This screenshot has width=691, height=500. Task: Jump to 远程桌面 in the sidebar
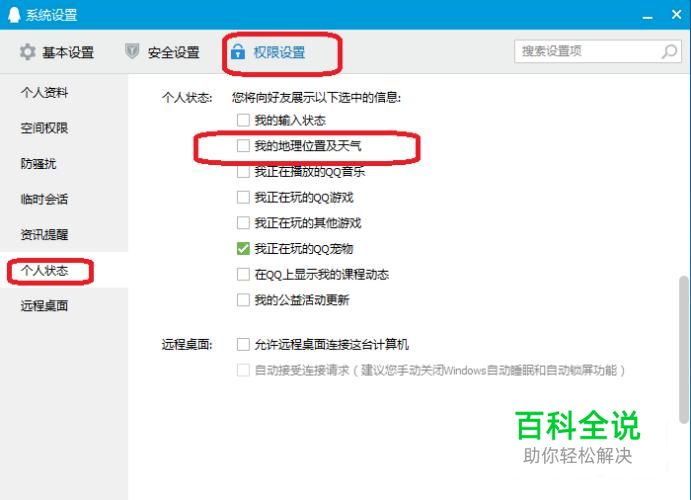tap(45, 305)
